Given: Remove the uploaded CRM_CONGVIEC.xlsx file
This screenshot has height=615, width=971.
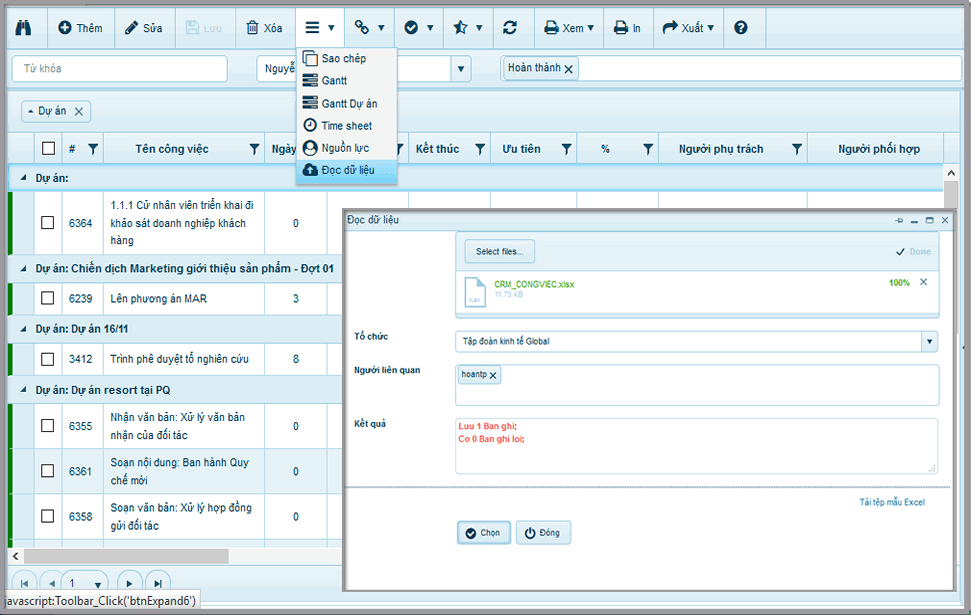Looking at the screenshot, I should coord(923,282).
